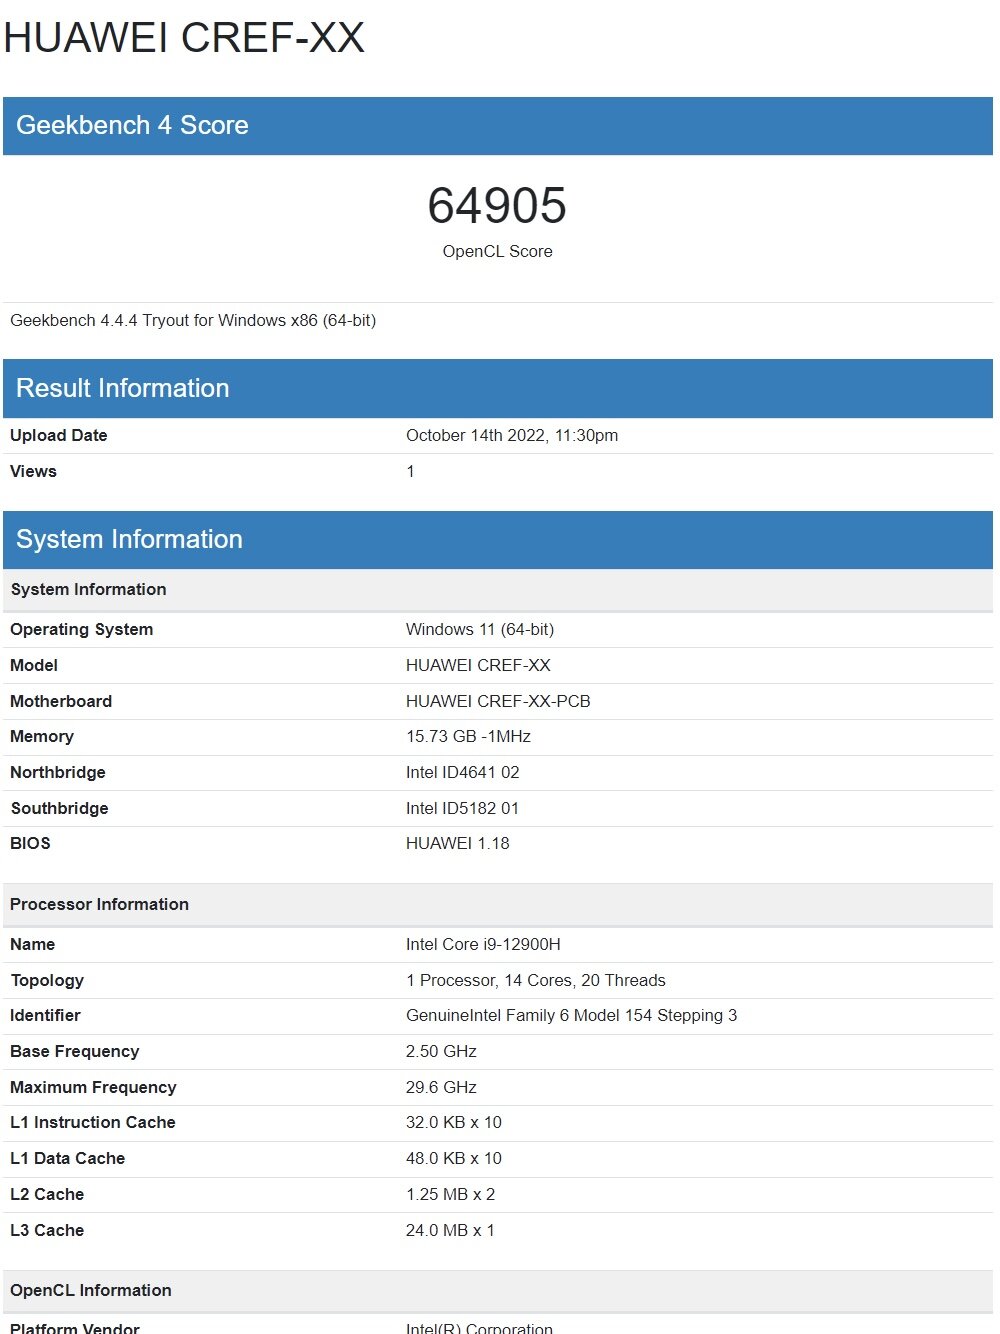Click the "Memory" row label
1000x1334 pixels.
[42, 737]
